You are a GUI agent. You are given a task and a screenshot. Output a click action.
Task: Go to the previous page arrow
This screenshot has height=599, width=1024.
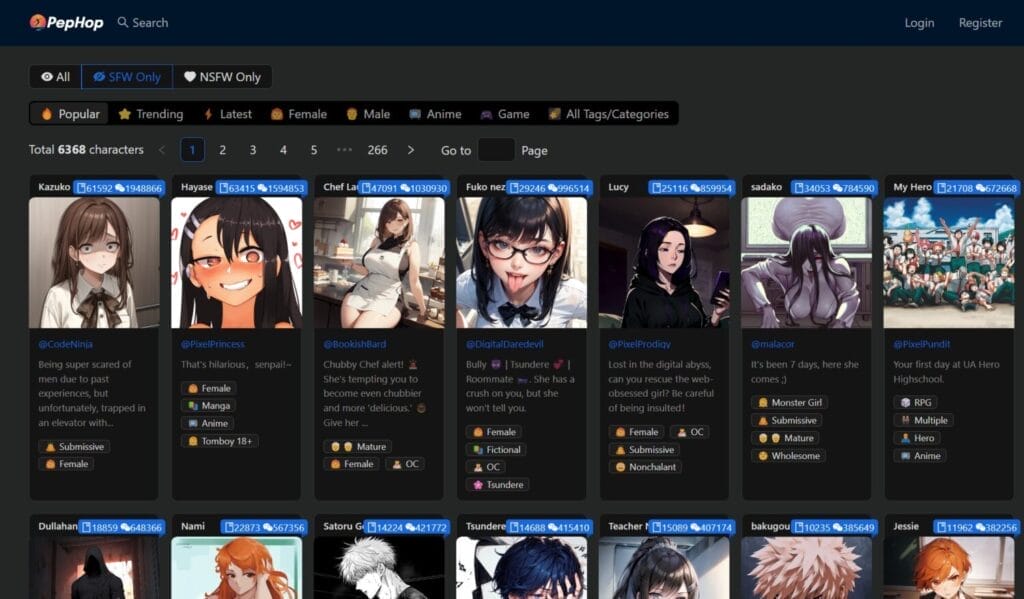tap(161, 150)
